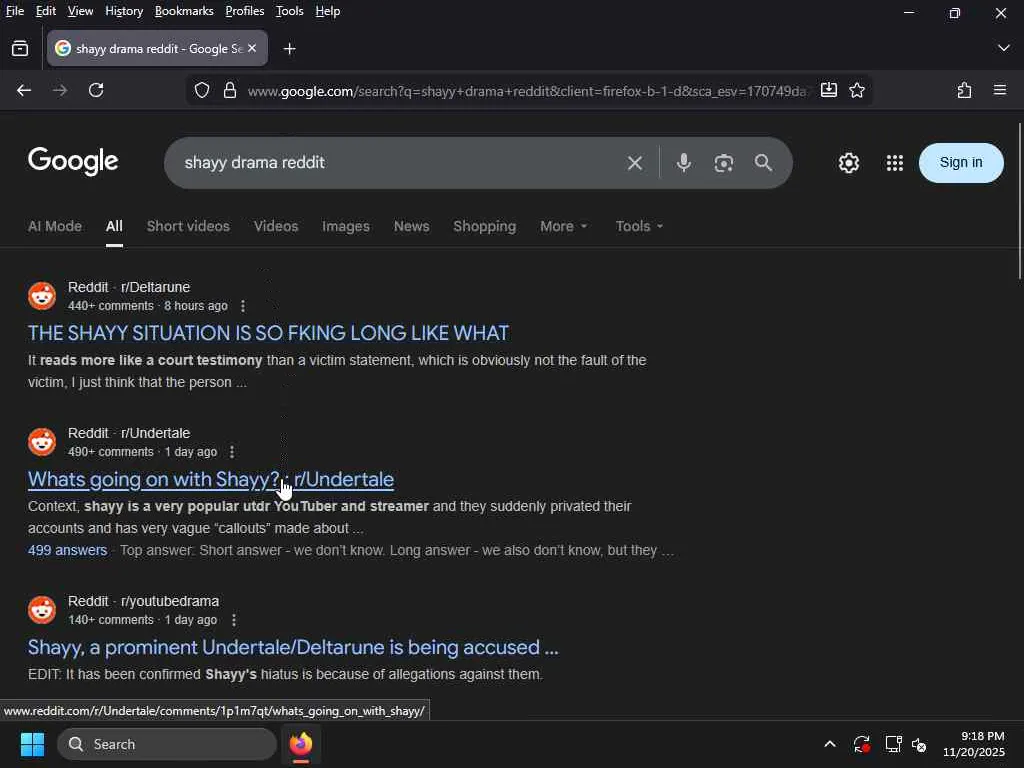Image resolution: width=1024 pixels, height=768 pixels.
Task: Expand the list all tabs chevron
Action: tap(1004, 48)
